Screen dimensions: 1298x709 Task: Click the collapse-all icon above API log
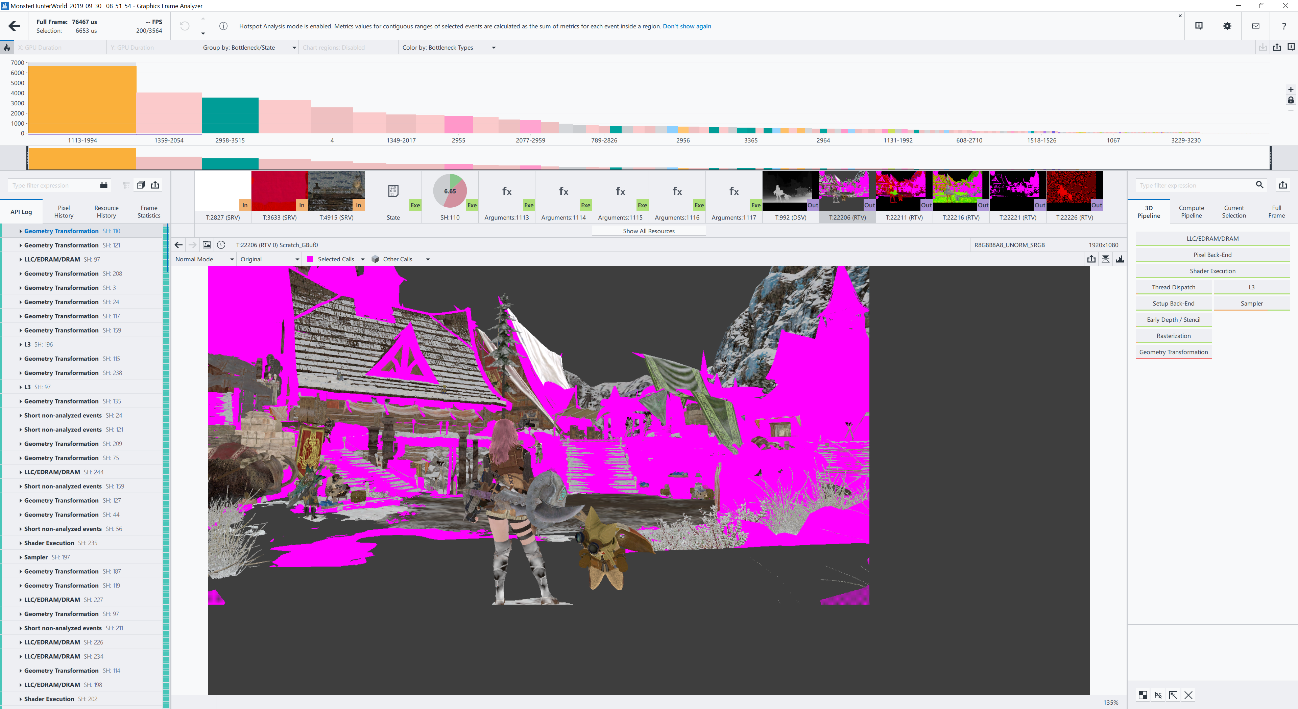pos(141,185)
